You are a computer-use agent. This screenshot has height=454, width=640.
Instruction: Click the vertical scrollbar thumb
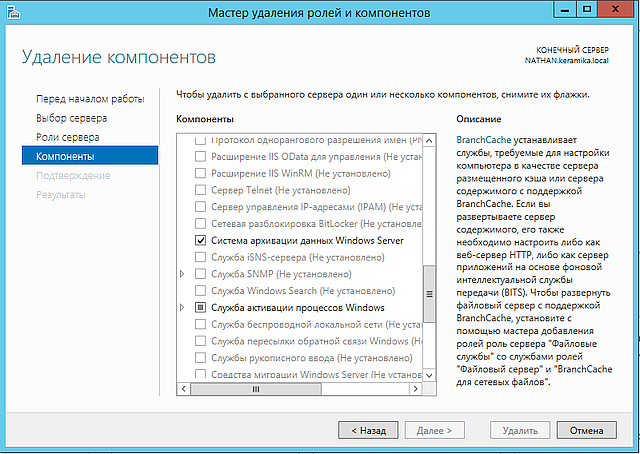[x=429, y=294]
